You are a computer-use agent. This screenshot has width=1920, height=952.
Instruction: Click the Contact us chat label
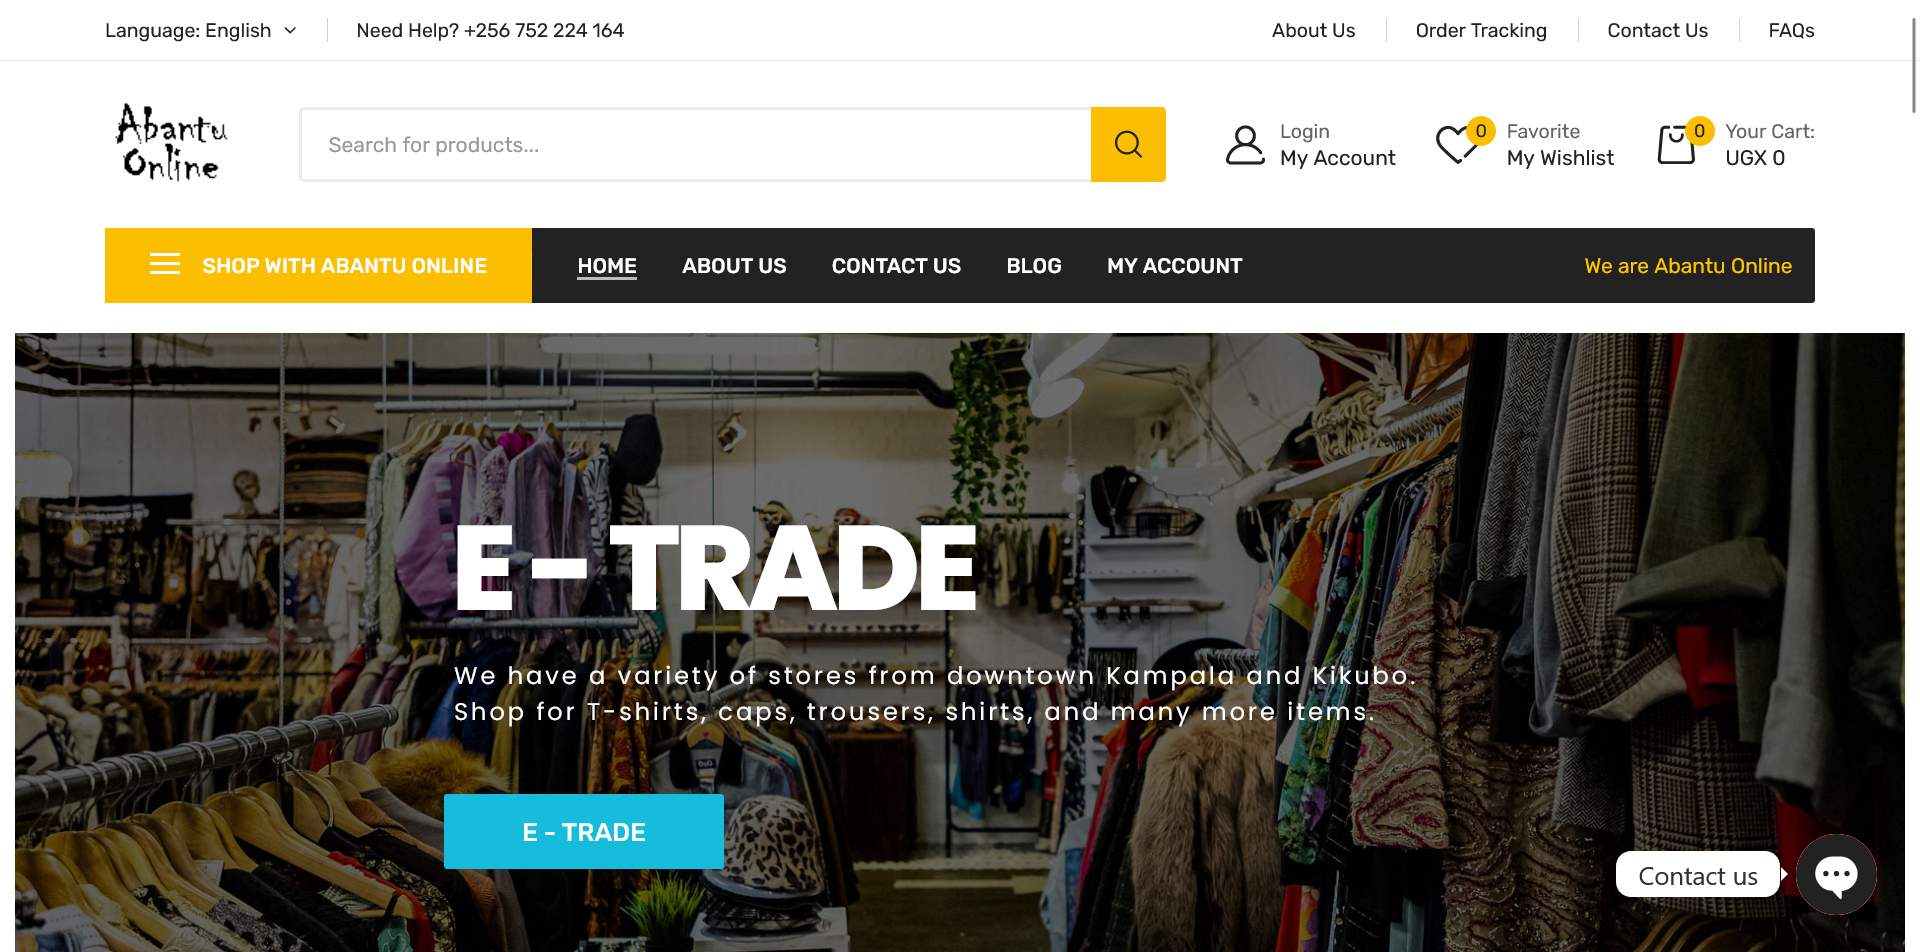1698,875
